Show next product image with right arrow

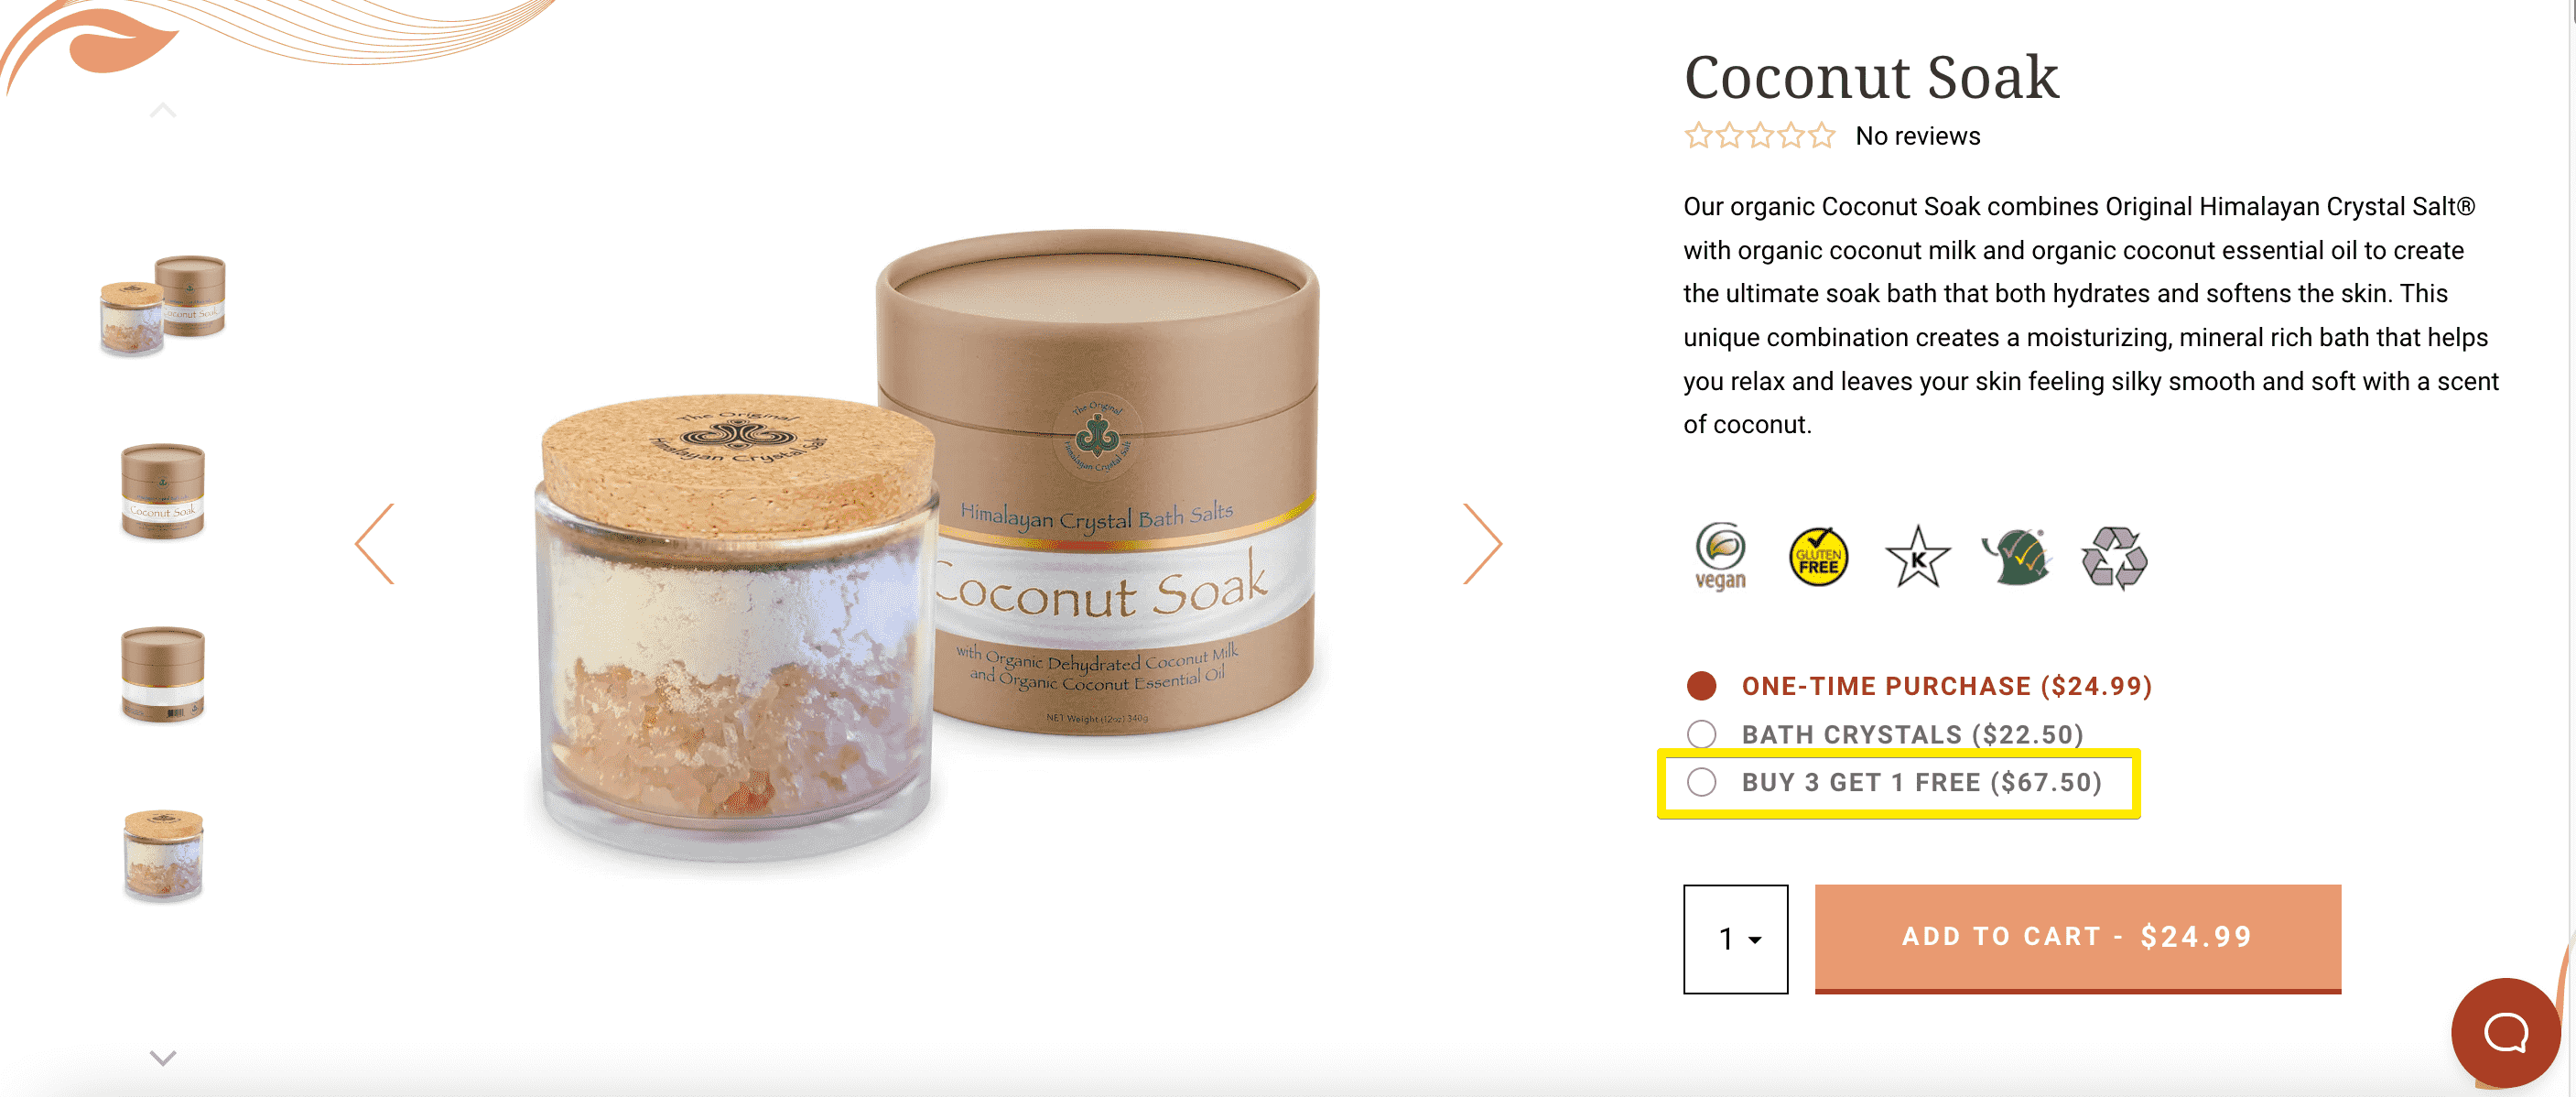(1483, 543)
